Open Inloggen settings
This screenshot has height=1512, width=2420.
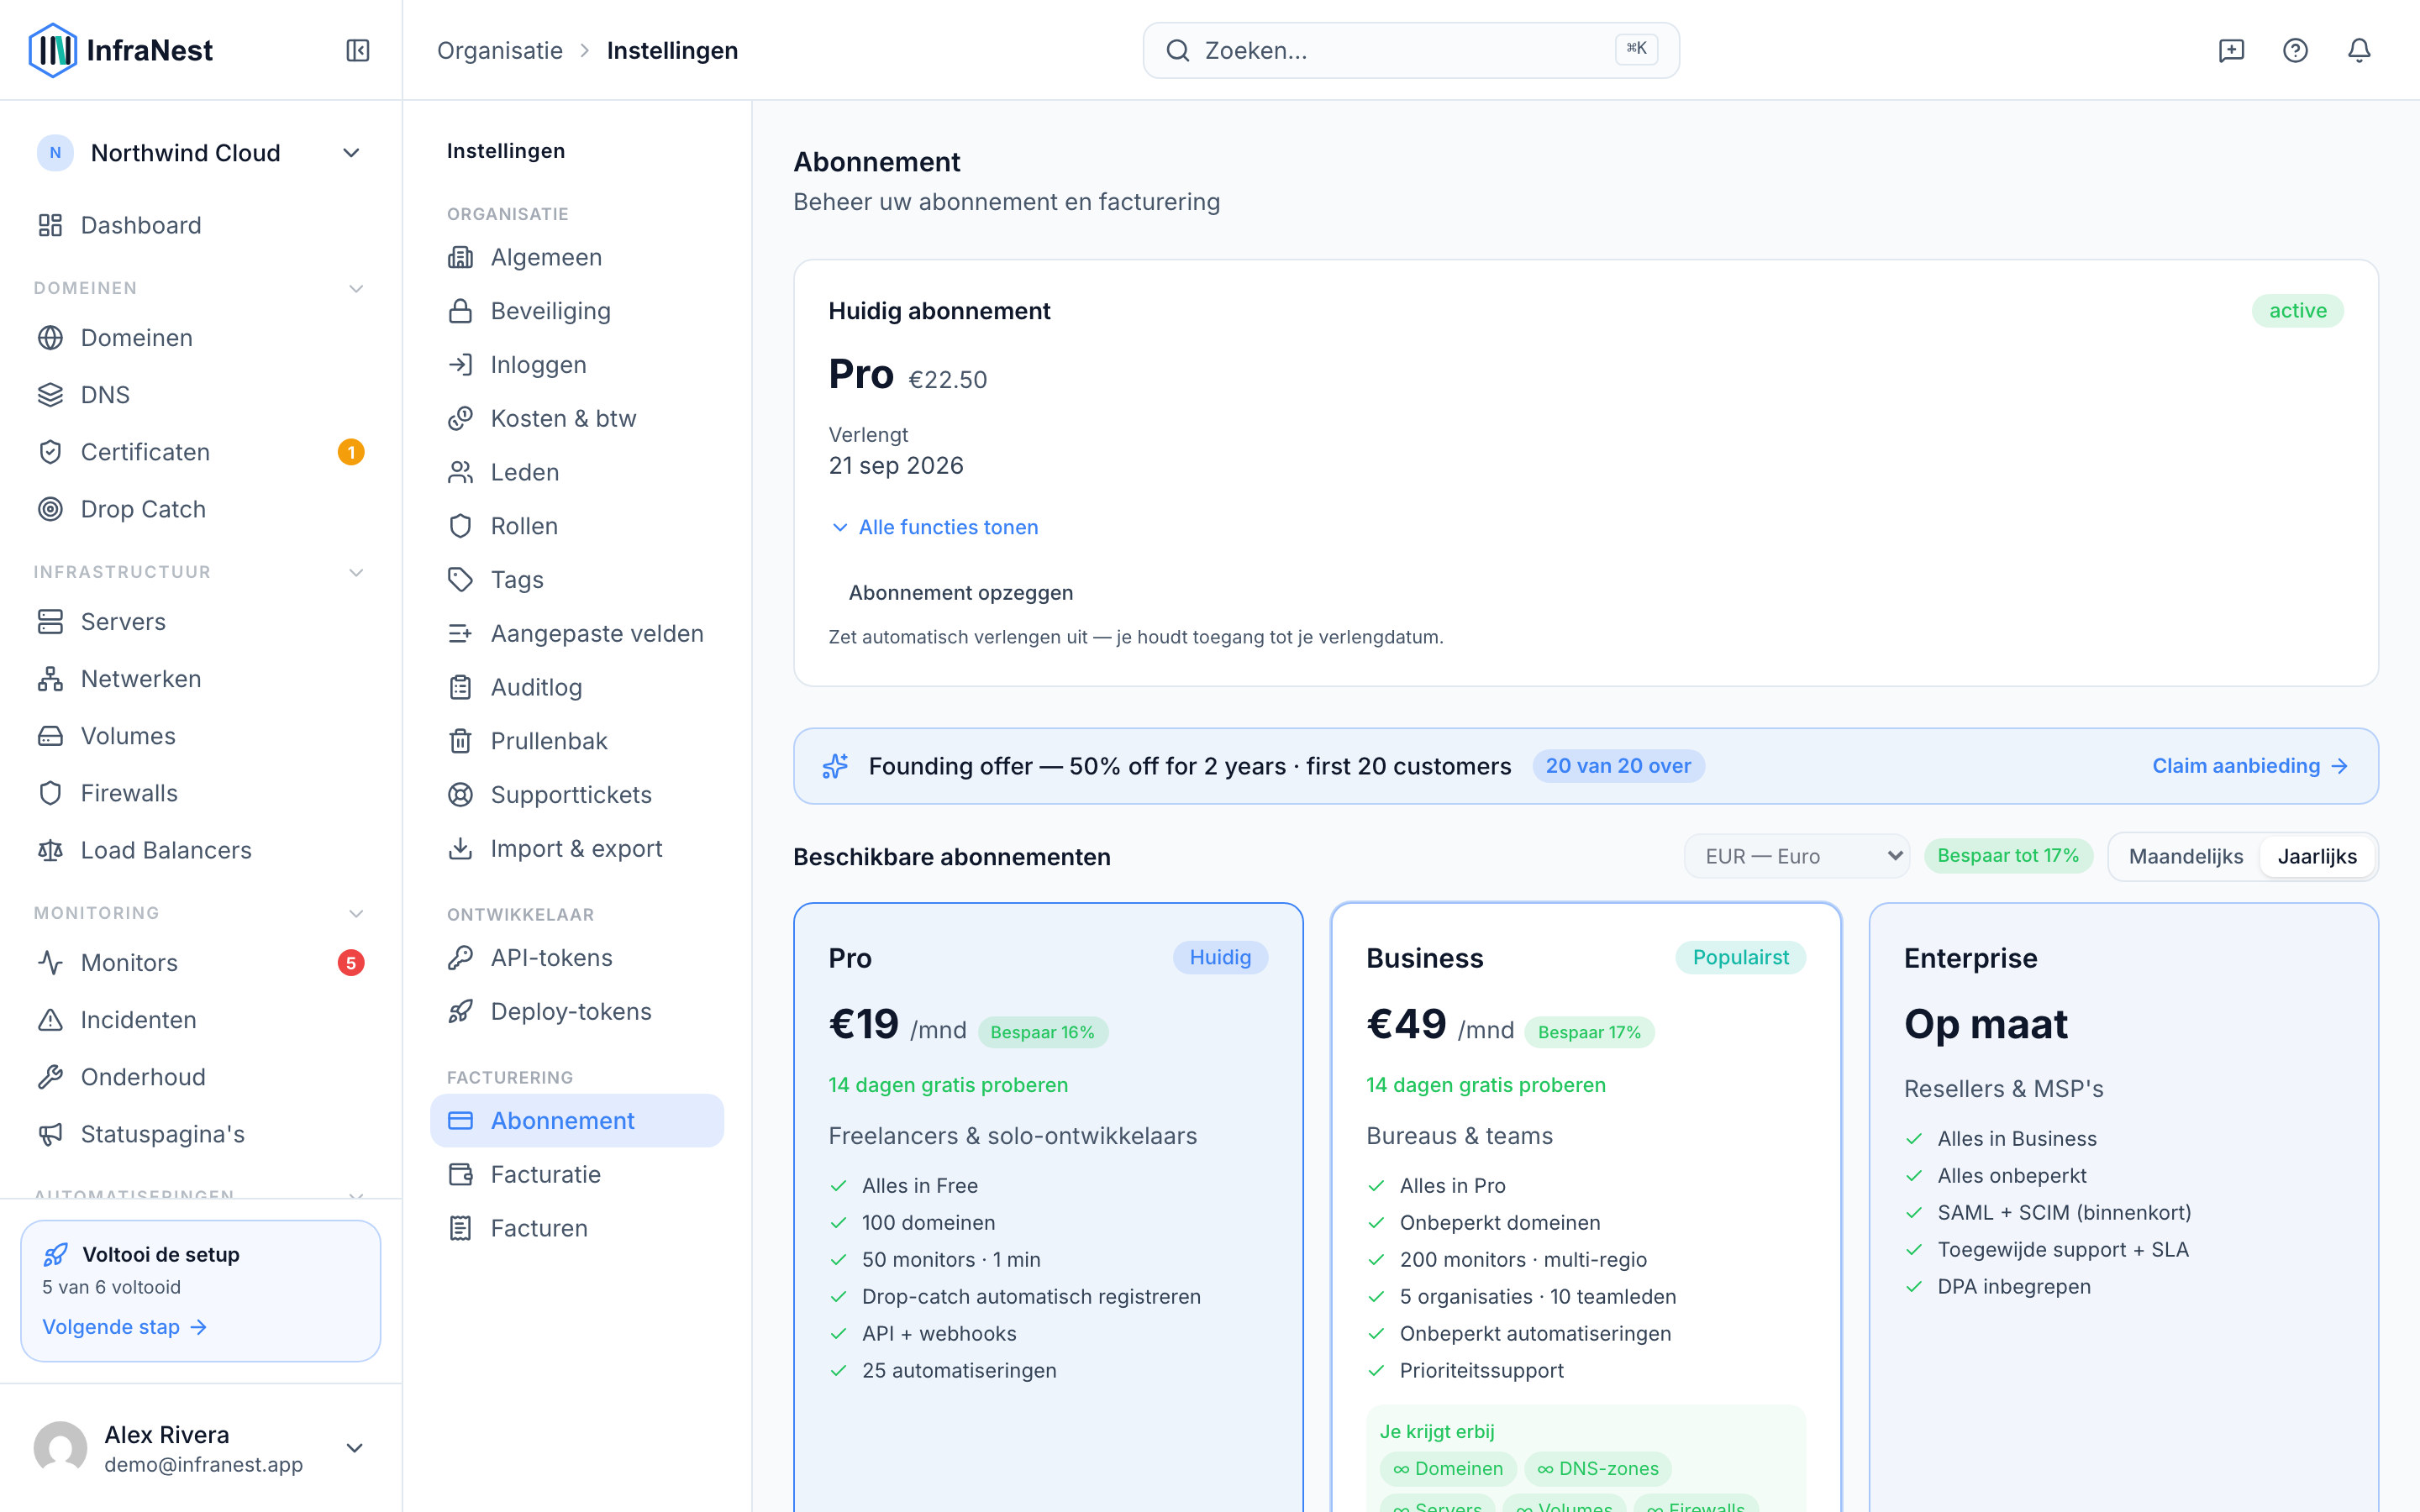(x=577, y=365)
